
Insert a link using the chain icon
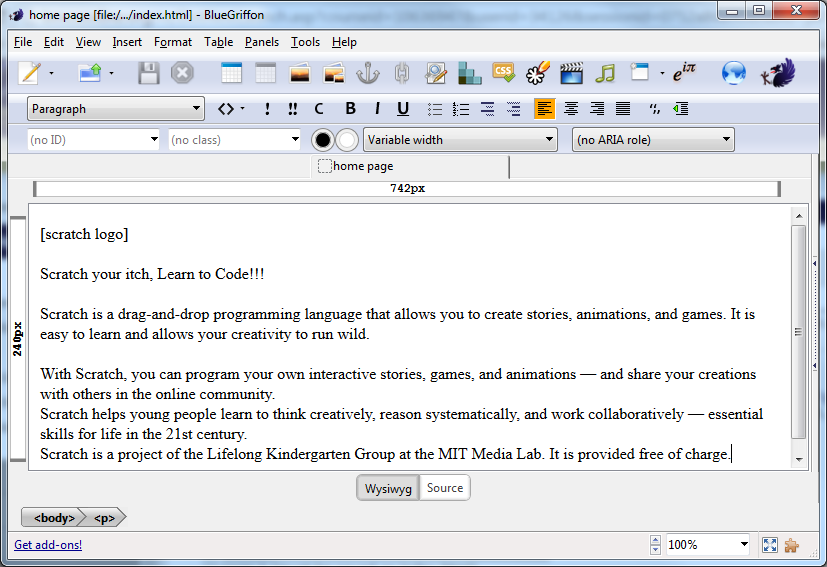pyautogui.click(x=402, y=73)
